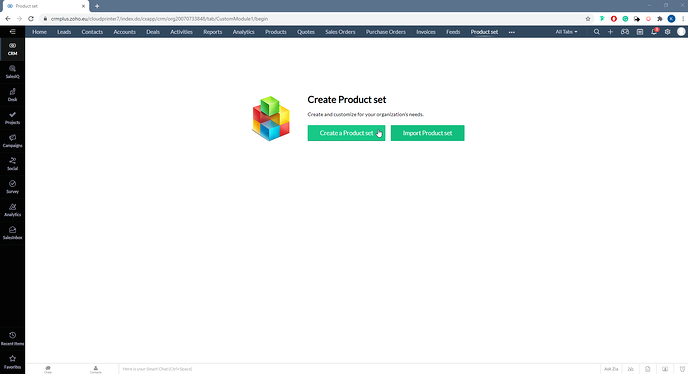688x374 pixels.
Task: Open the Products tab
Action: tap(276, 32)
